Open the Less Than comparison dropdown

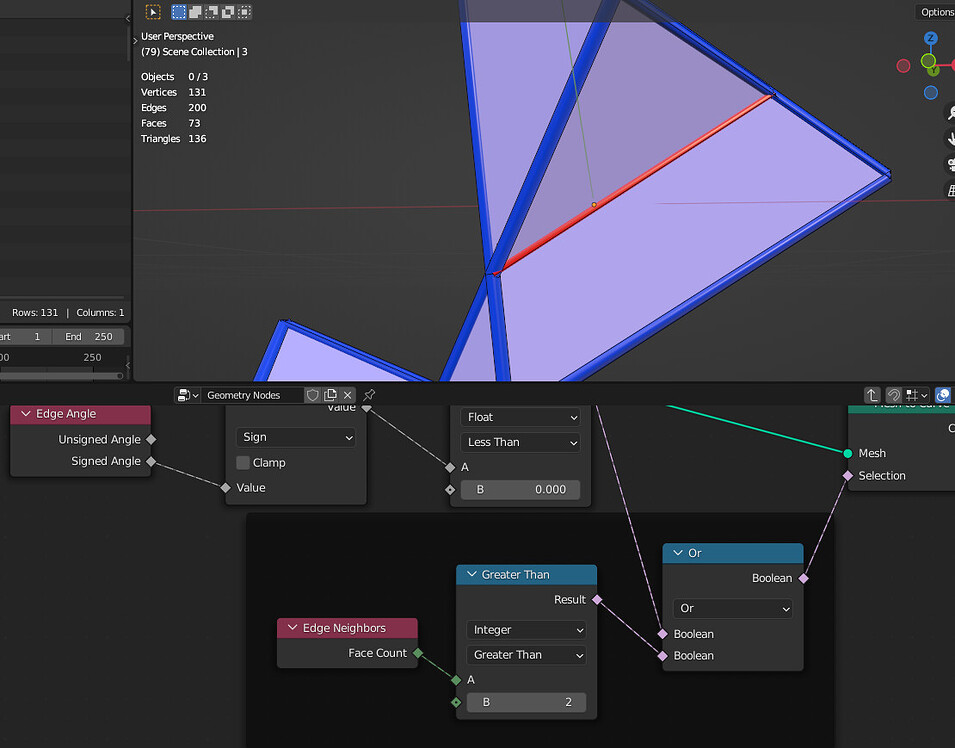tap(520, 442)
